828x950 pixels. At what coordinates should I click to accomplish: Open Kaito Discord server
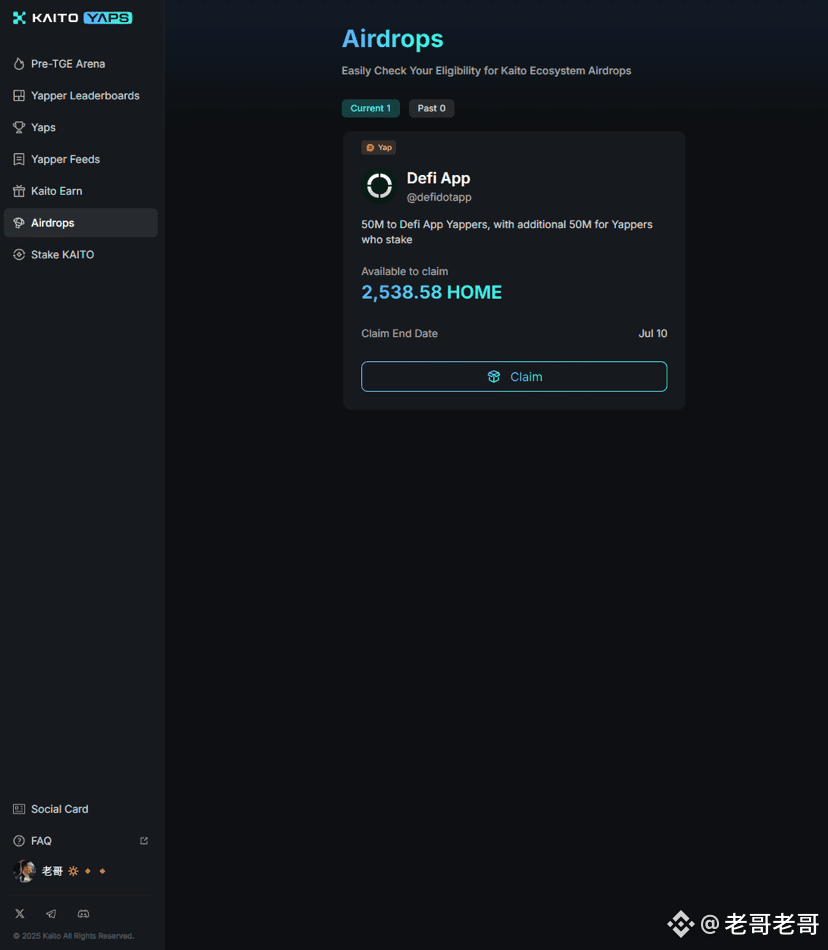84,914
